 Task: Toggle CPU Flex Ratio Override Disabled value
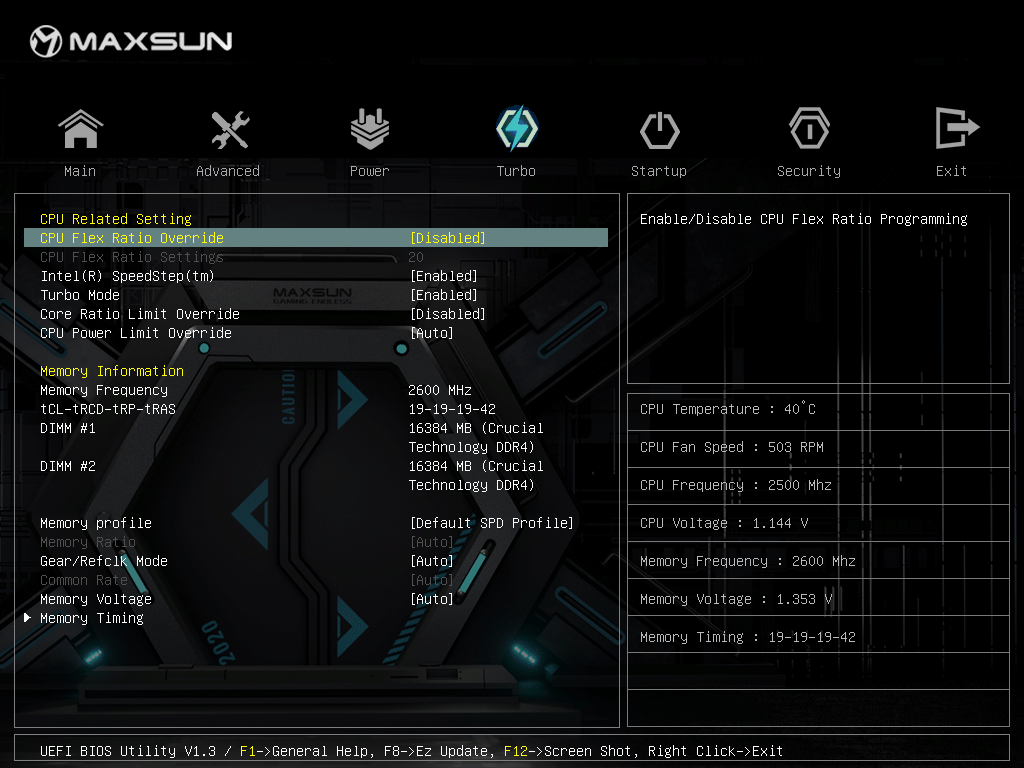pos(448,238)
